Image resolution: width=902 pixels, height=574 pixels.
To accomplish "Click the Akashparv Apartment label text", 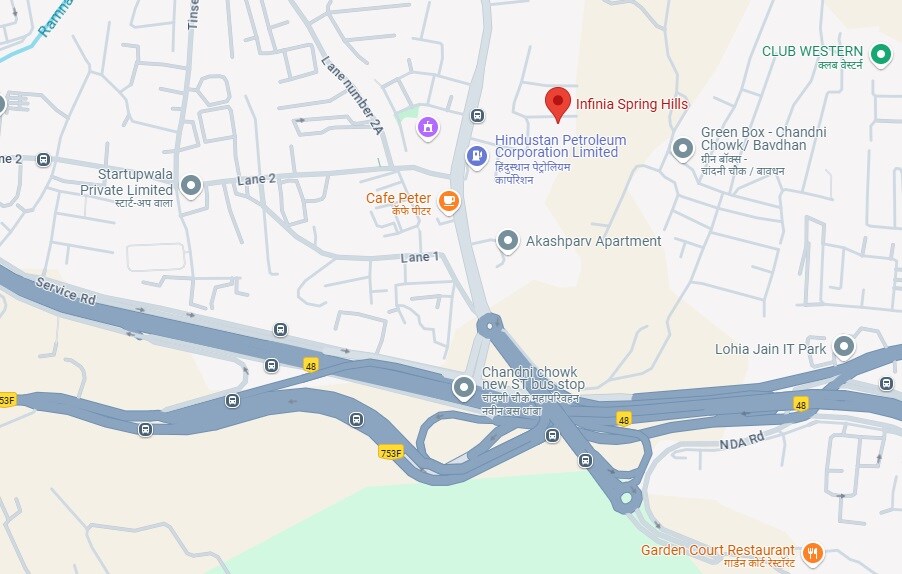I will pos(594,241).
